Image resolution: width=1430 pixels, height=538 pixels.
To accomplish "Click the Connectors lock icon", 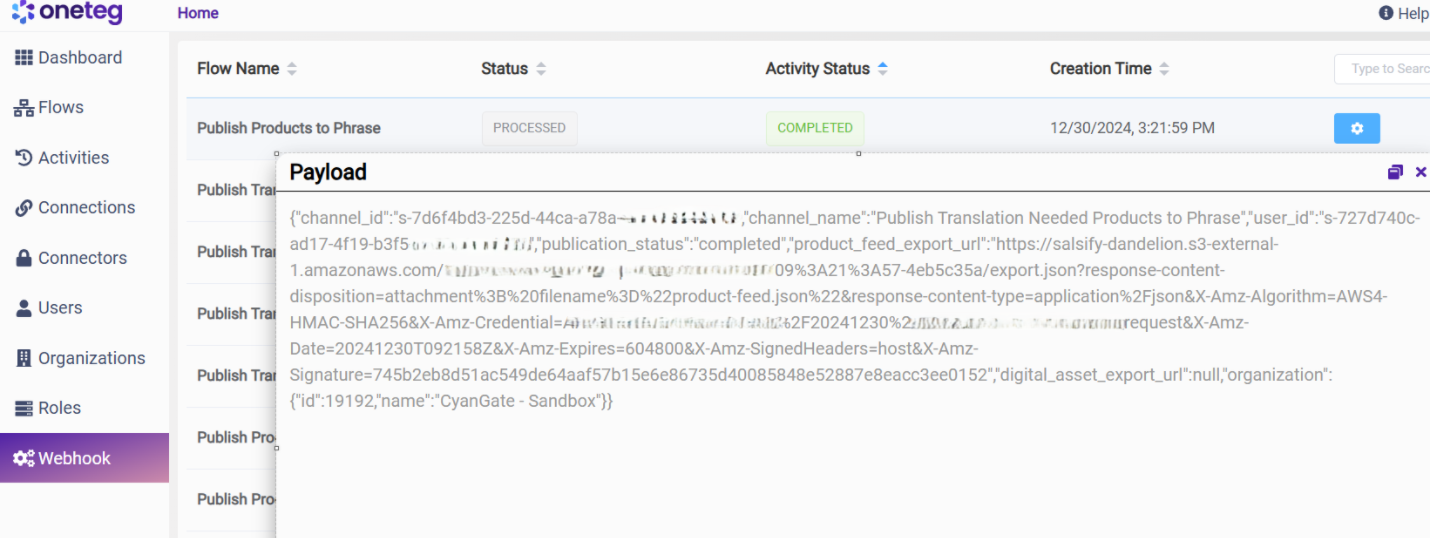I will click(24, 258).
